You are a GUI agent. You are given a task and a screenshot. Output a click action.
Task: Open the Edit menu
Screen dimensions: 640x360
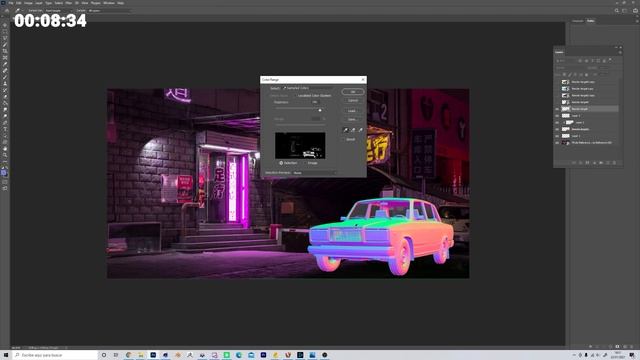19,3
